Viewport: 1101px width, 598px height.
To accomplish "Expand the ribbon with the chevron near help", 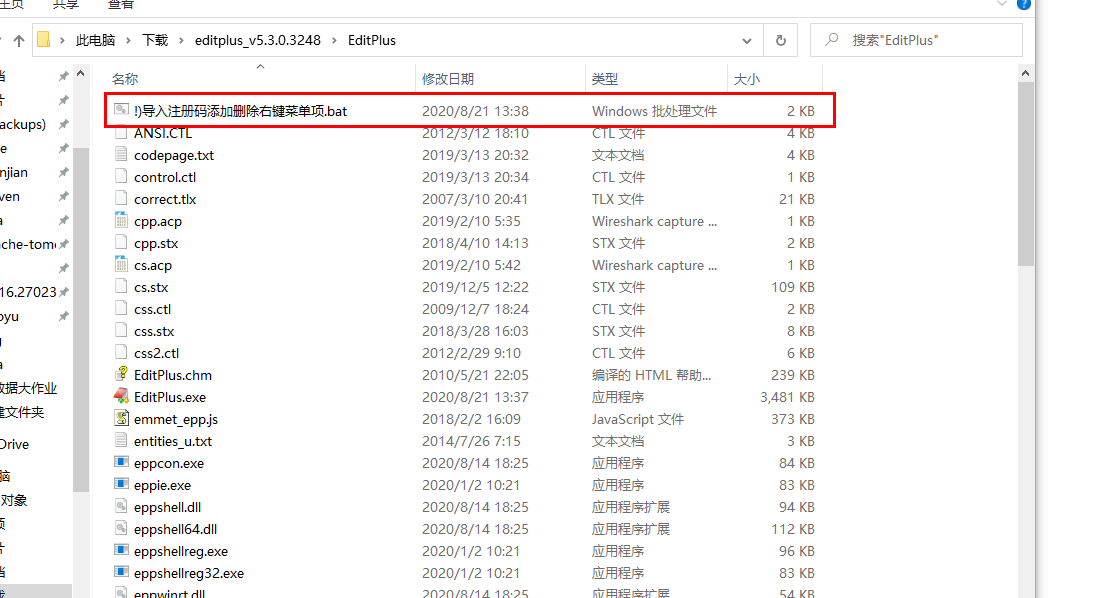I will point(1001,4).
